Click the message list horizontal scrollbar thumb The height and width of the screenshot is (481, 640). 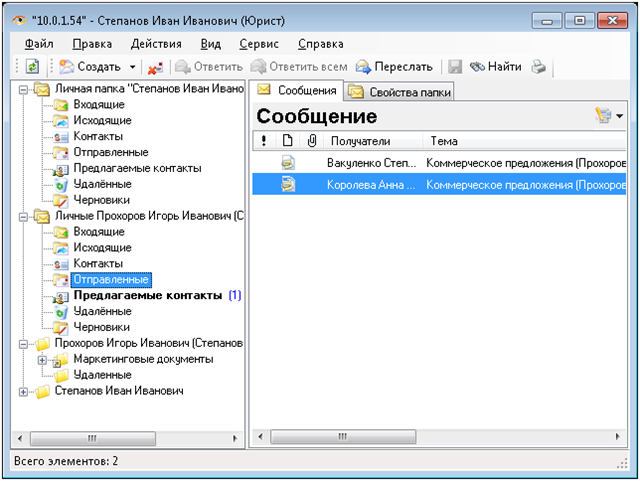tap(343, 436)
